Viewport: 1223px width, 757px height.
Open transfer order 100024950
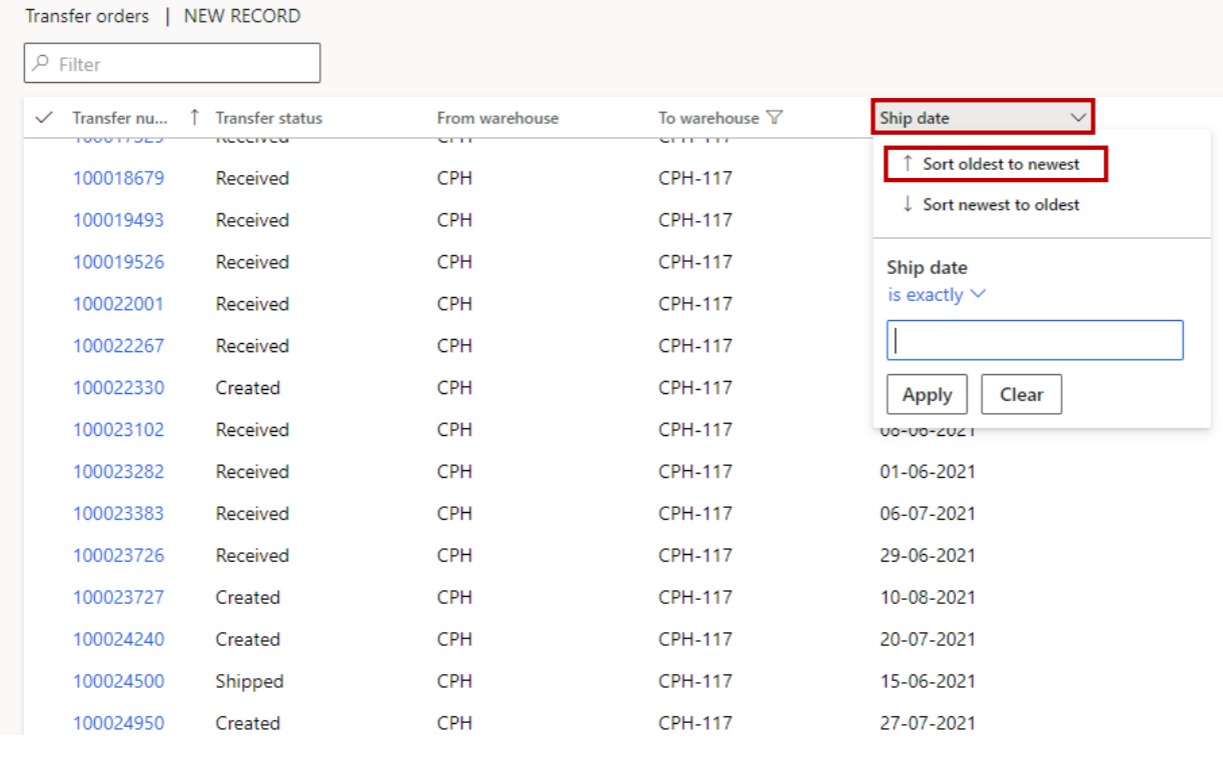(x=118, y=723)
